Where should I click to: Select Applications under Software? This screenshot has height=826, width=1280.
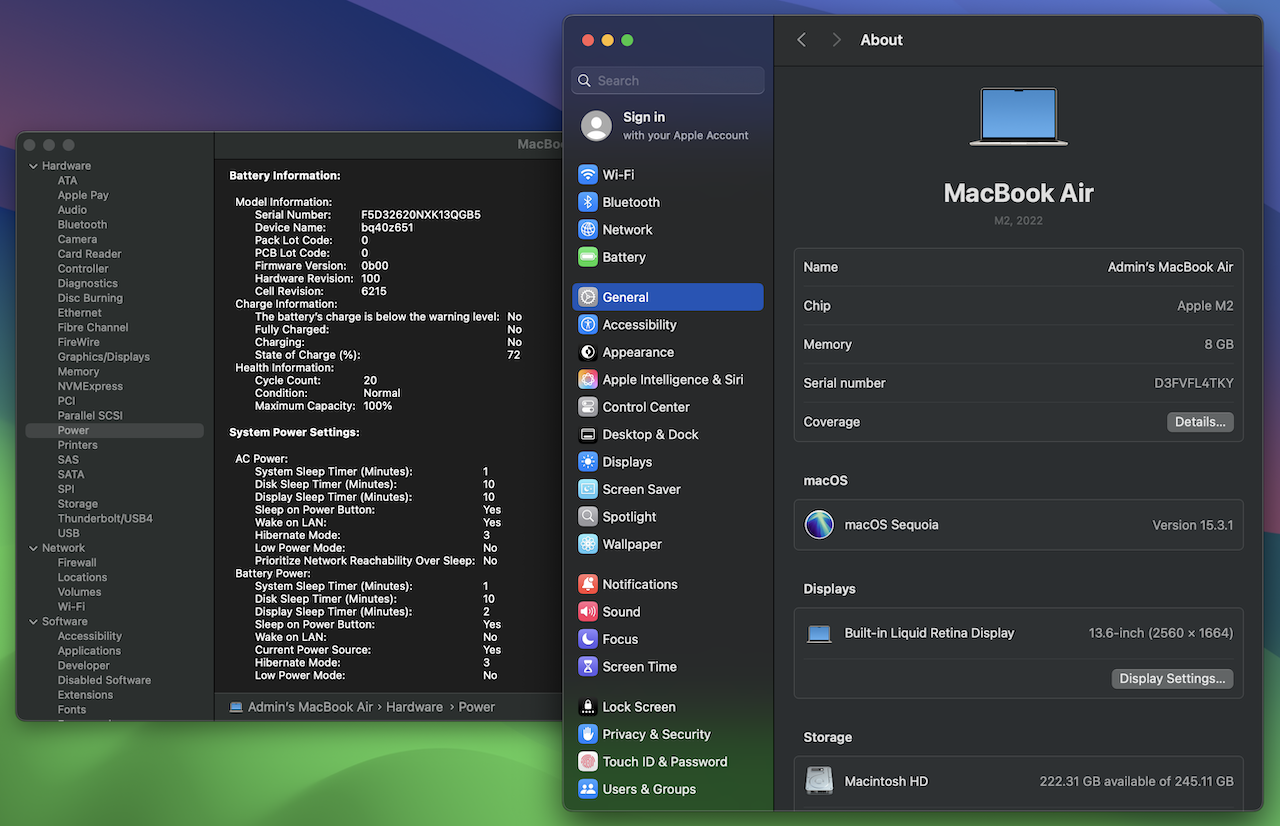(89, 650)
